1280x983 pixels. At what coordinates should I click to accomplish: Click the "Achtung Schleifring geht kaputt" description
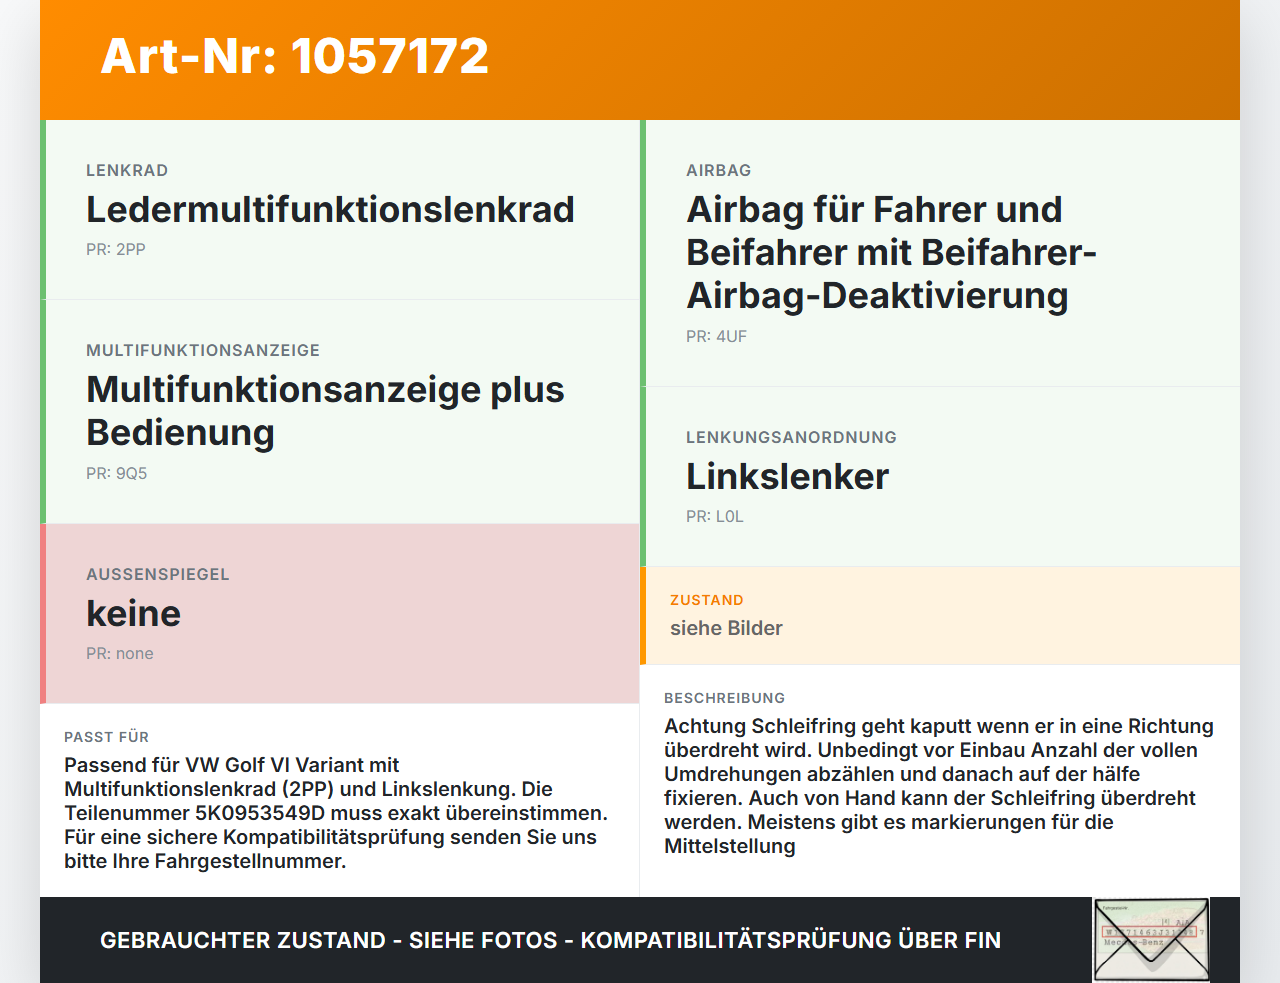coord(939,786)
